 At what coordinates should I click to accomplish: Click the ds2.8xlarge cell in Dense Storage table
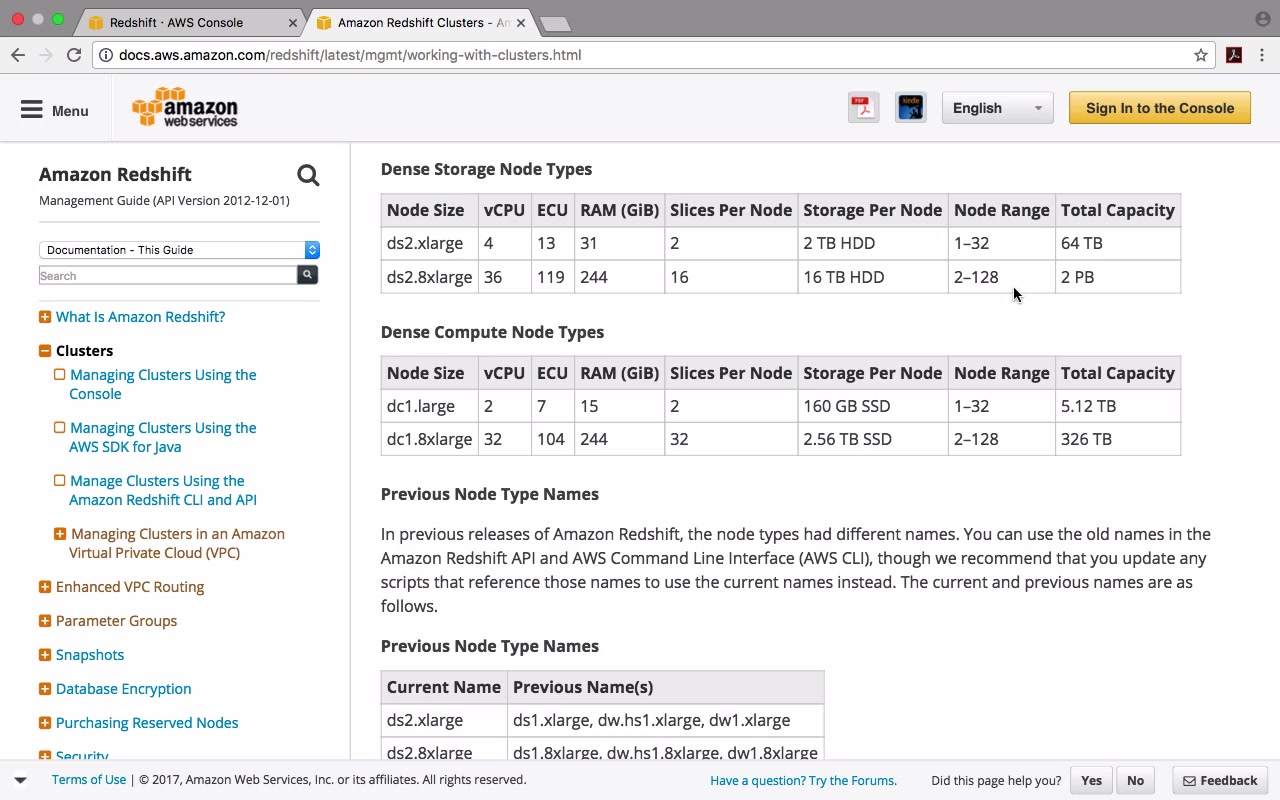[x=429, y=277]
